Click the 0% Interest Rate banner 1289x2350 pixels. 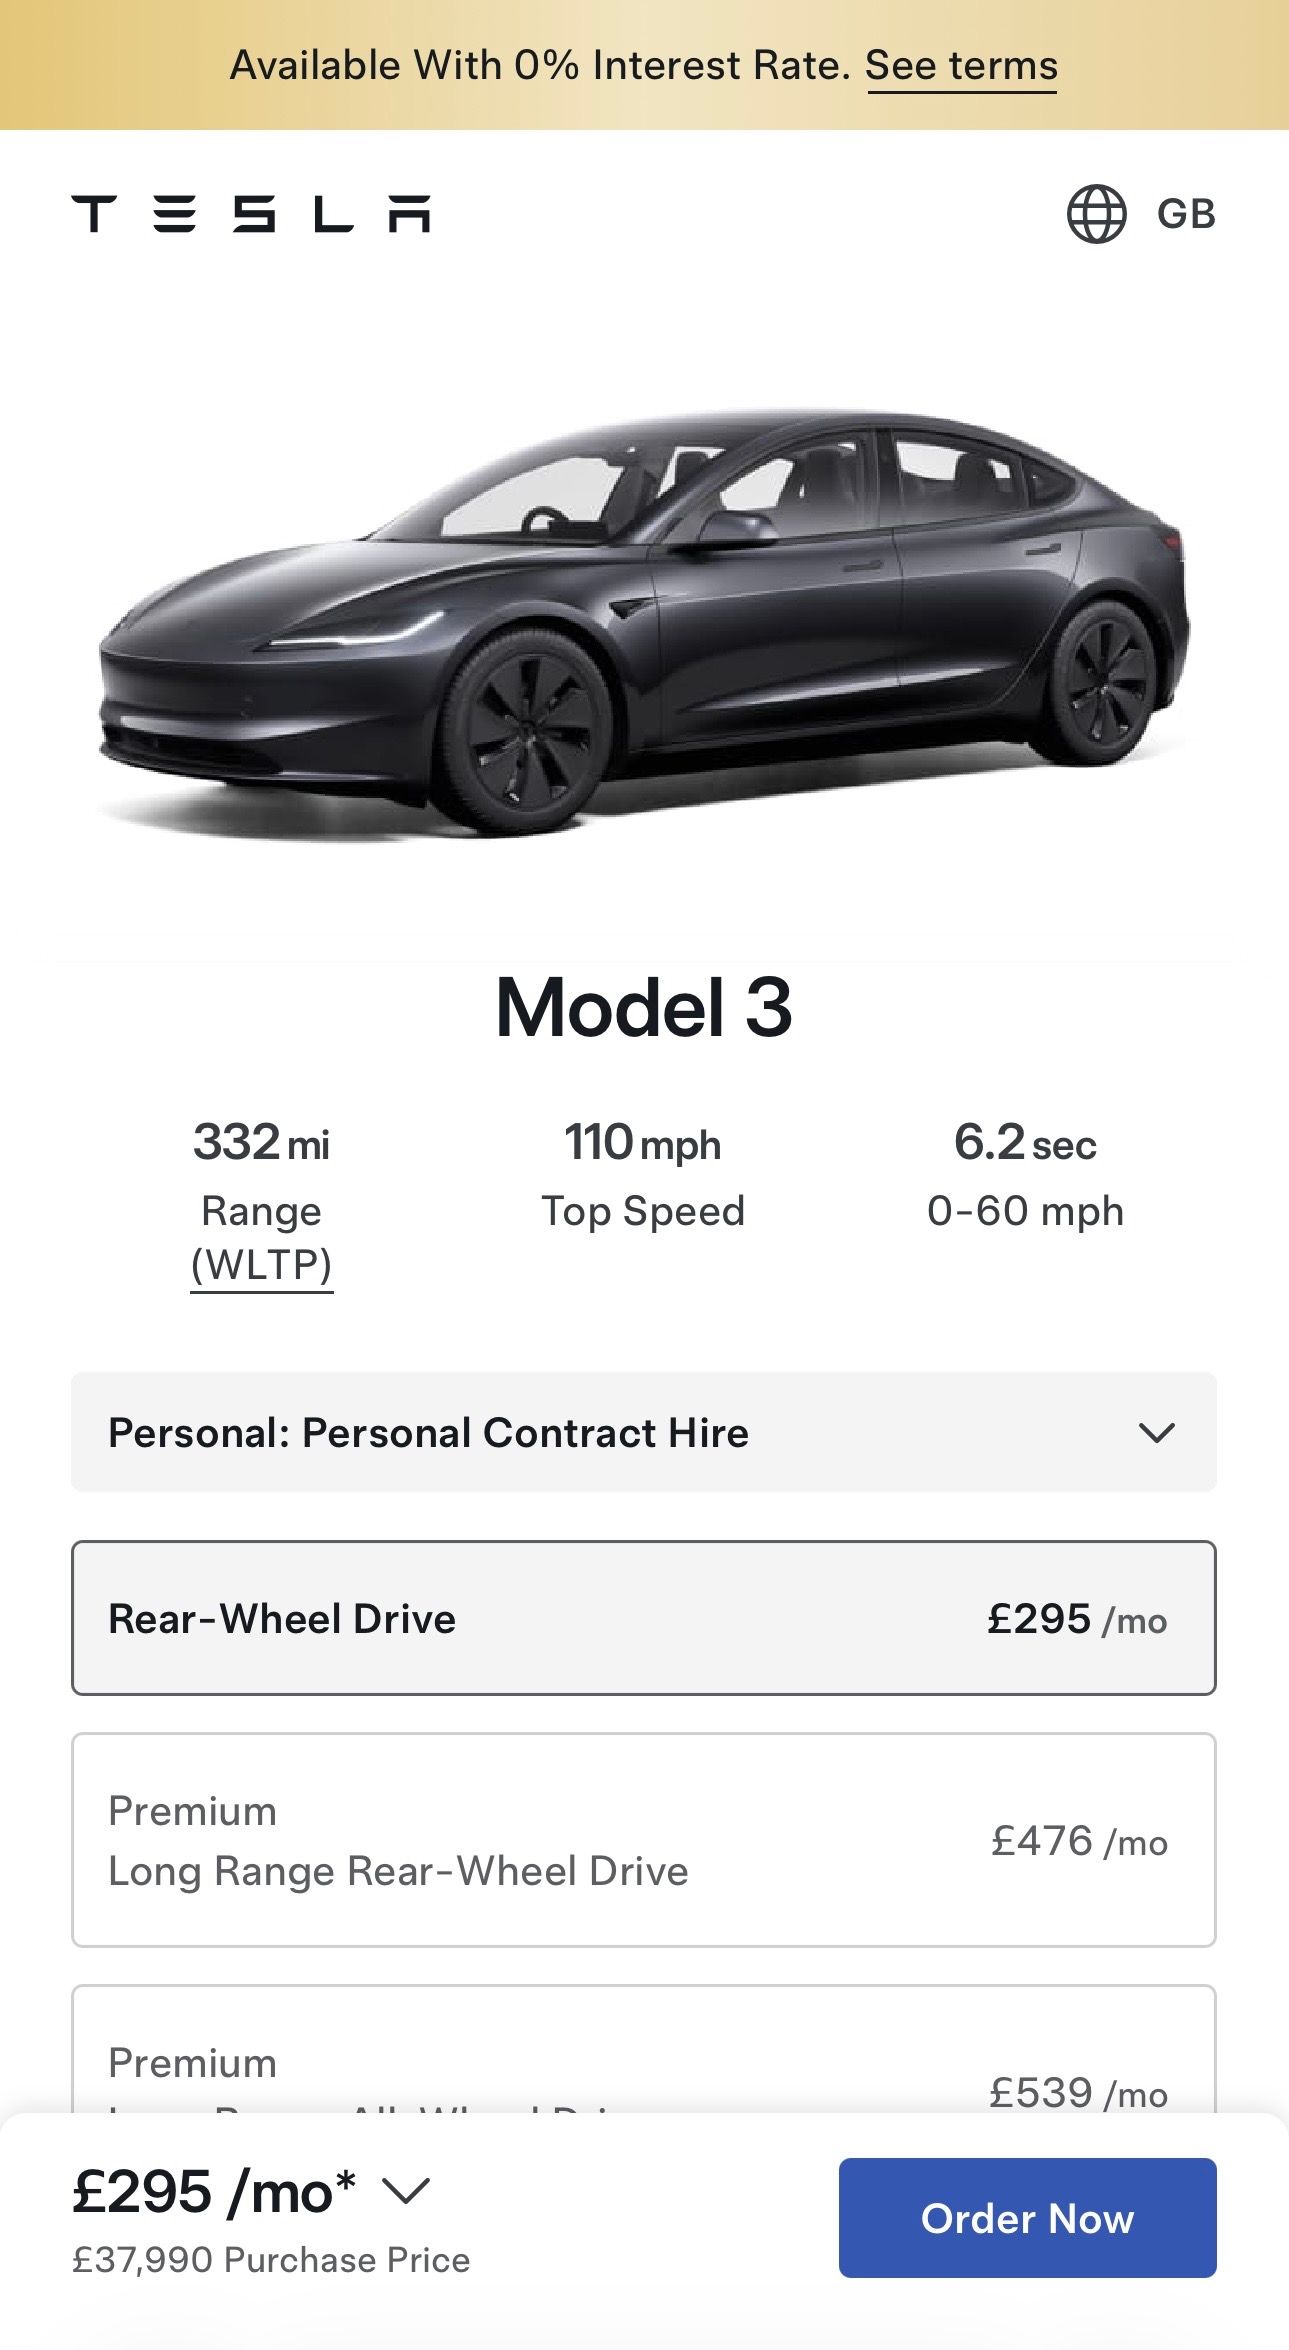pos(540,66)
